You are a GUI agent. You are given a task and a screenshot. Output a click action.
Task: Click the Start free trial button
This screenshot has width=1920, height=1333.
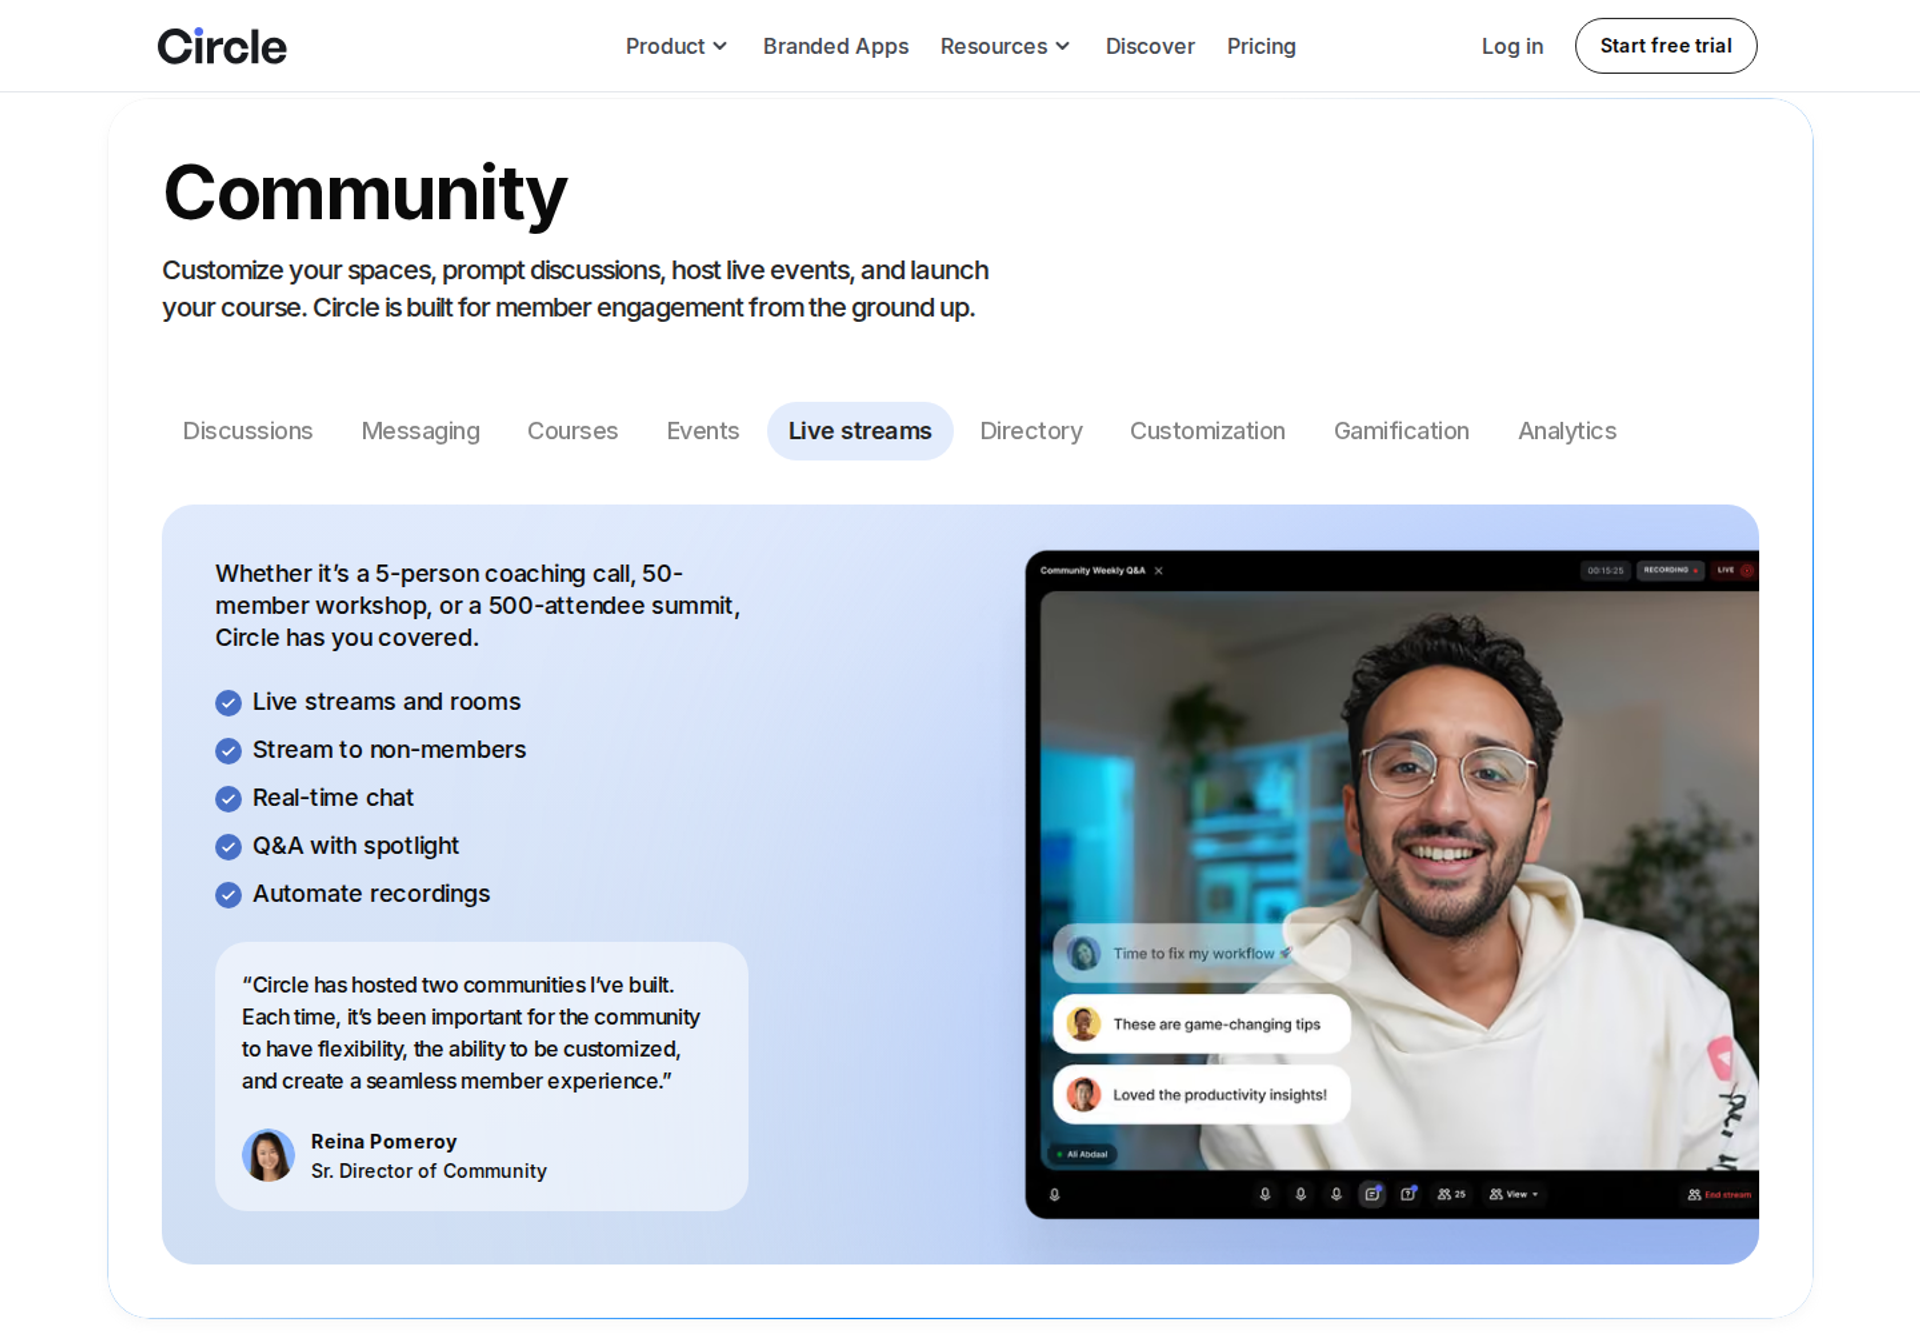1666,46
